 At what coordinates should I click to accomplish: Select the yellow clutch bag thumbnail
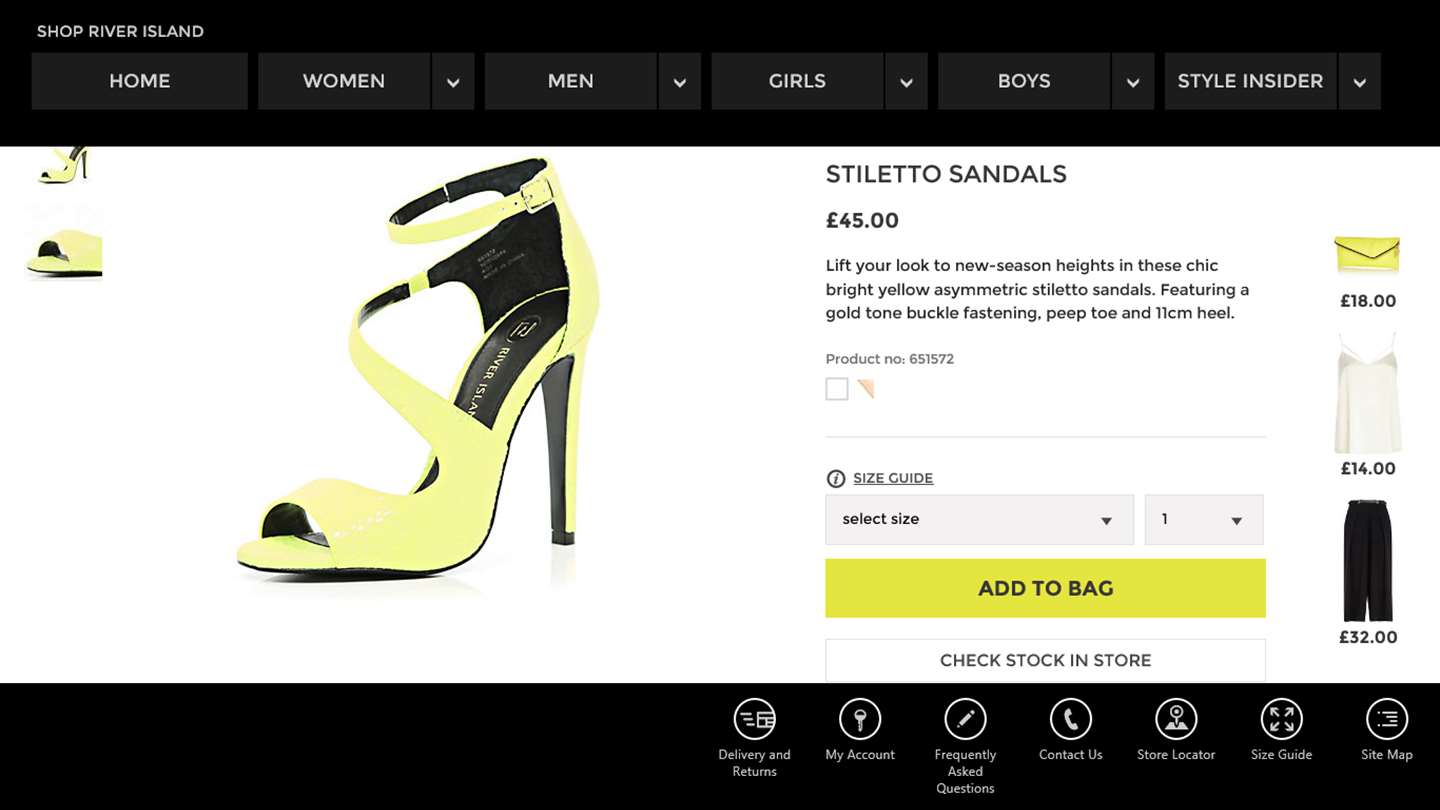[1367, 255]
